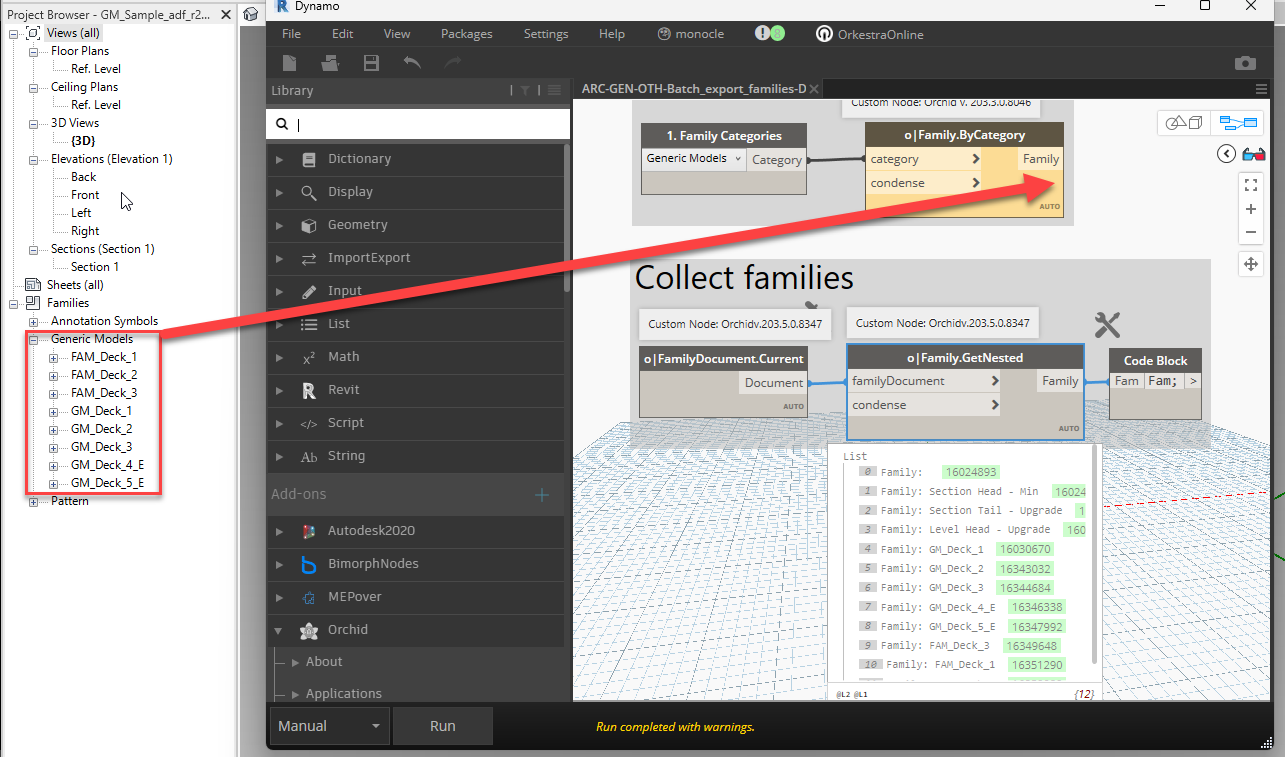Redo with the forward arrow icon
This screenshot has height=757, width=1285.
(453, 63)
